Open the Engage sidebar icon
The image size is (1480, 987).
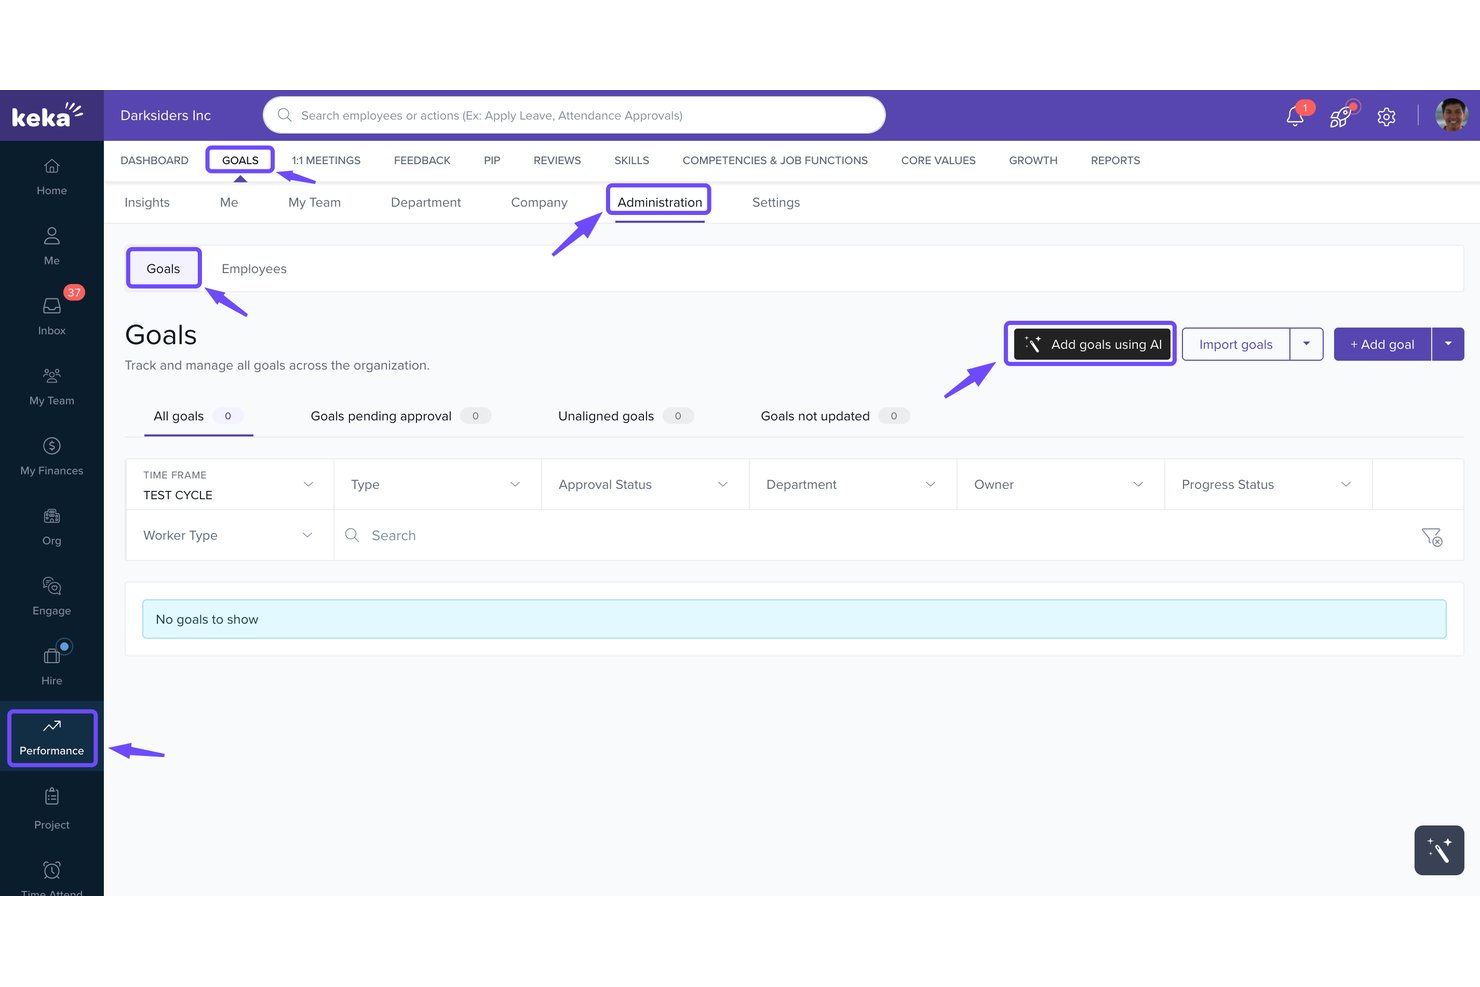point(52,596)
